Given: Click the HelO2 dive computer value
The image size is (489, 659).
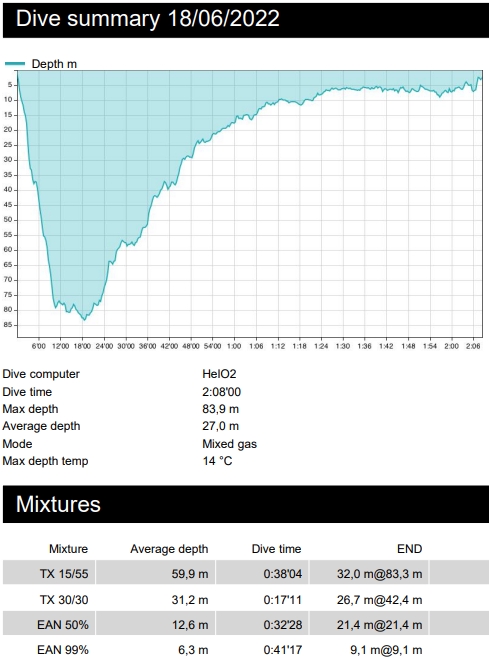Looking at the screenshot, I should 219,374.
